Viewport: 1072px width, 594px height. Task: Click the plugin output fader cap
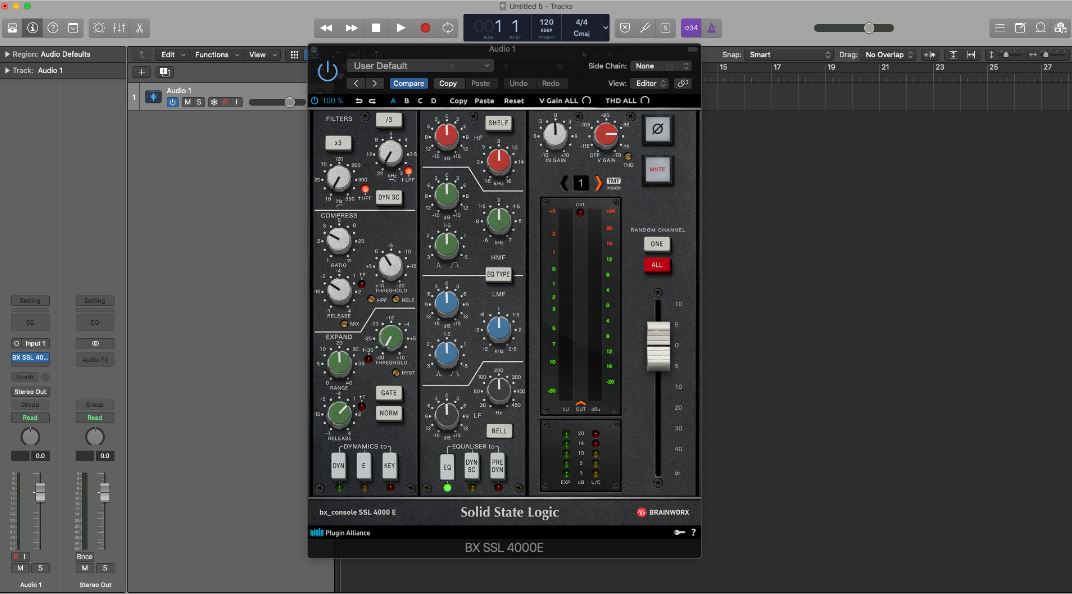coord(658,346)
